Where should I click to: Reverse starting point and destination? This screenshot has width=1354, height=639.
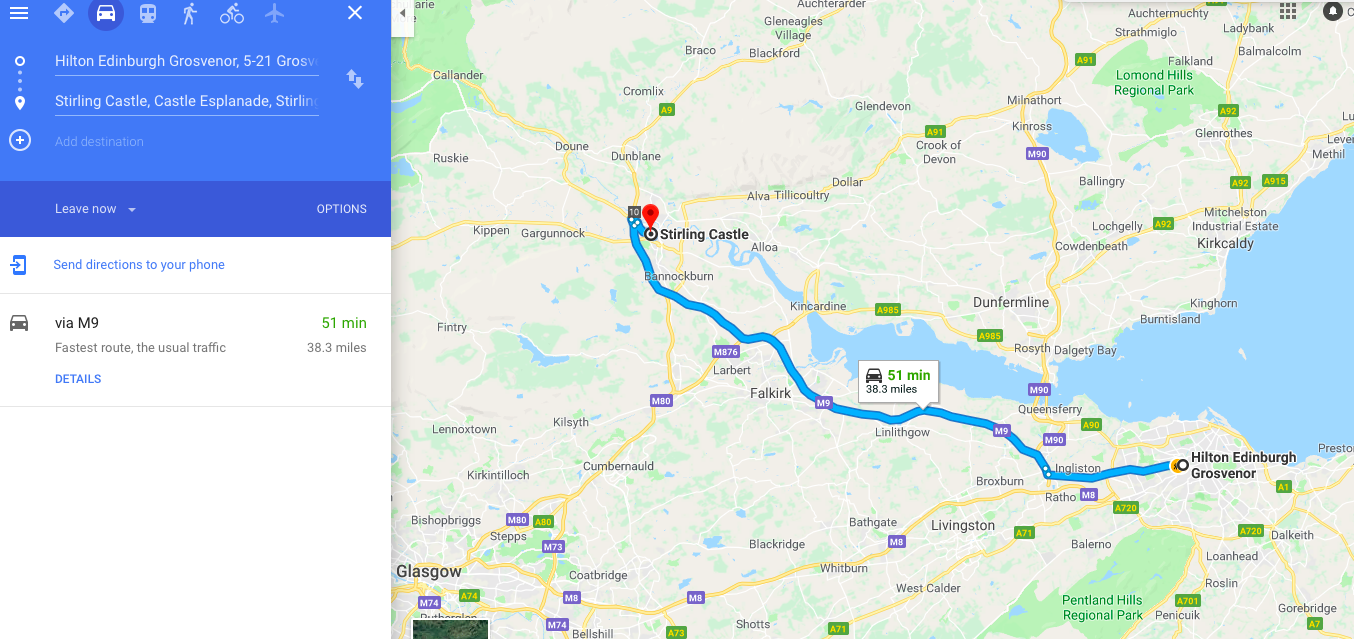point(355,78)
